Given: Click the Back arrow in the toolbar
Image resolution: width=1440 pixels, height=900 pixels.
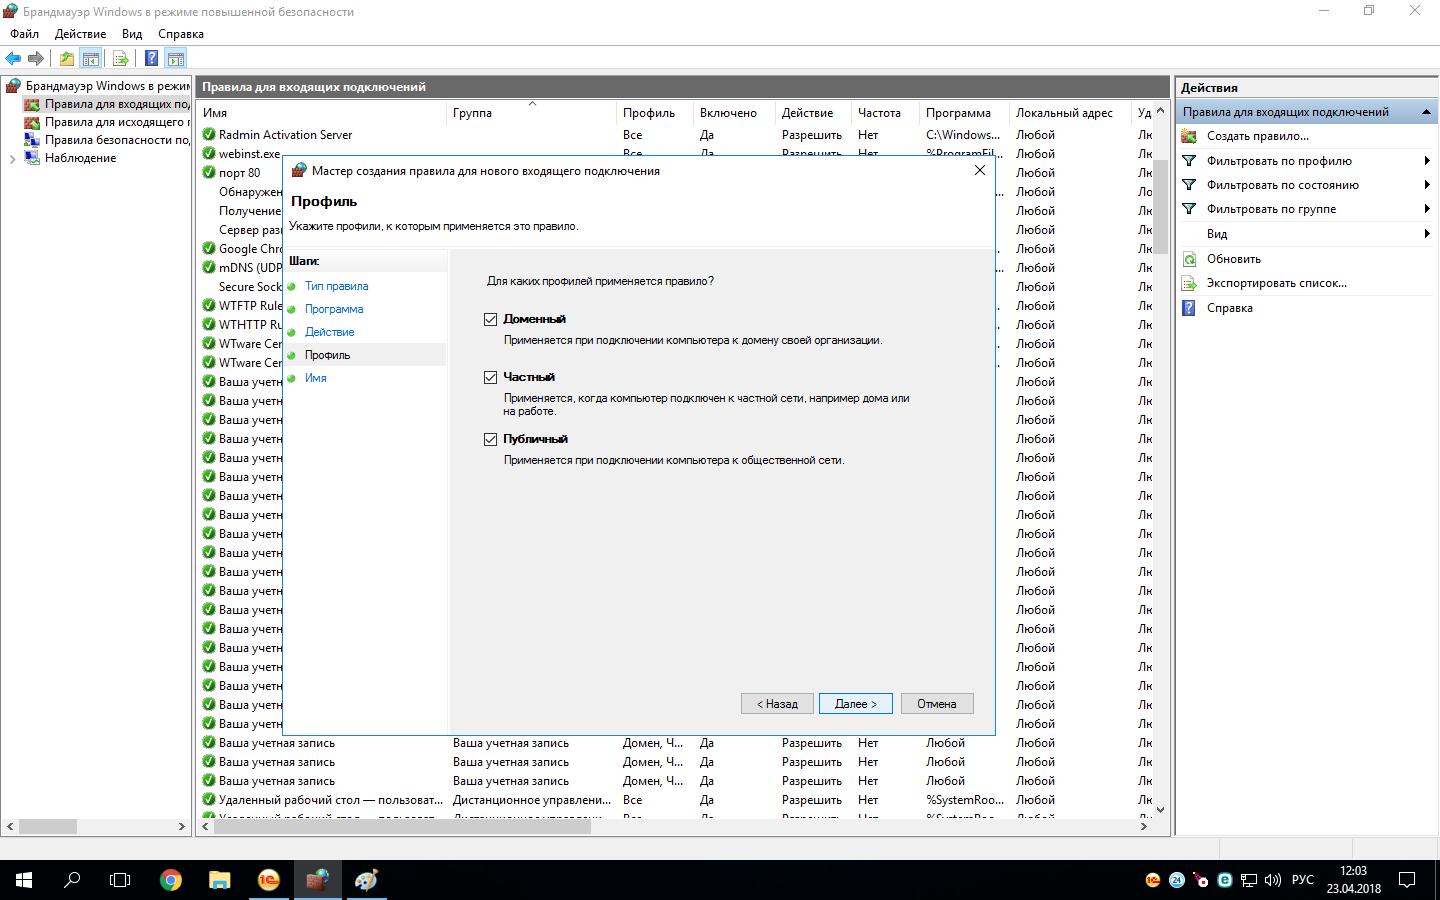Looking at the screenshot, I should click(13, 58).
